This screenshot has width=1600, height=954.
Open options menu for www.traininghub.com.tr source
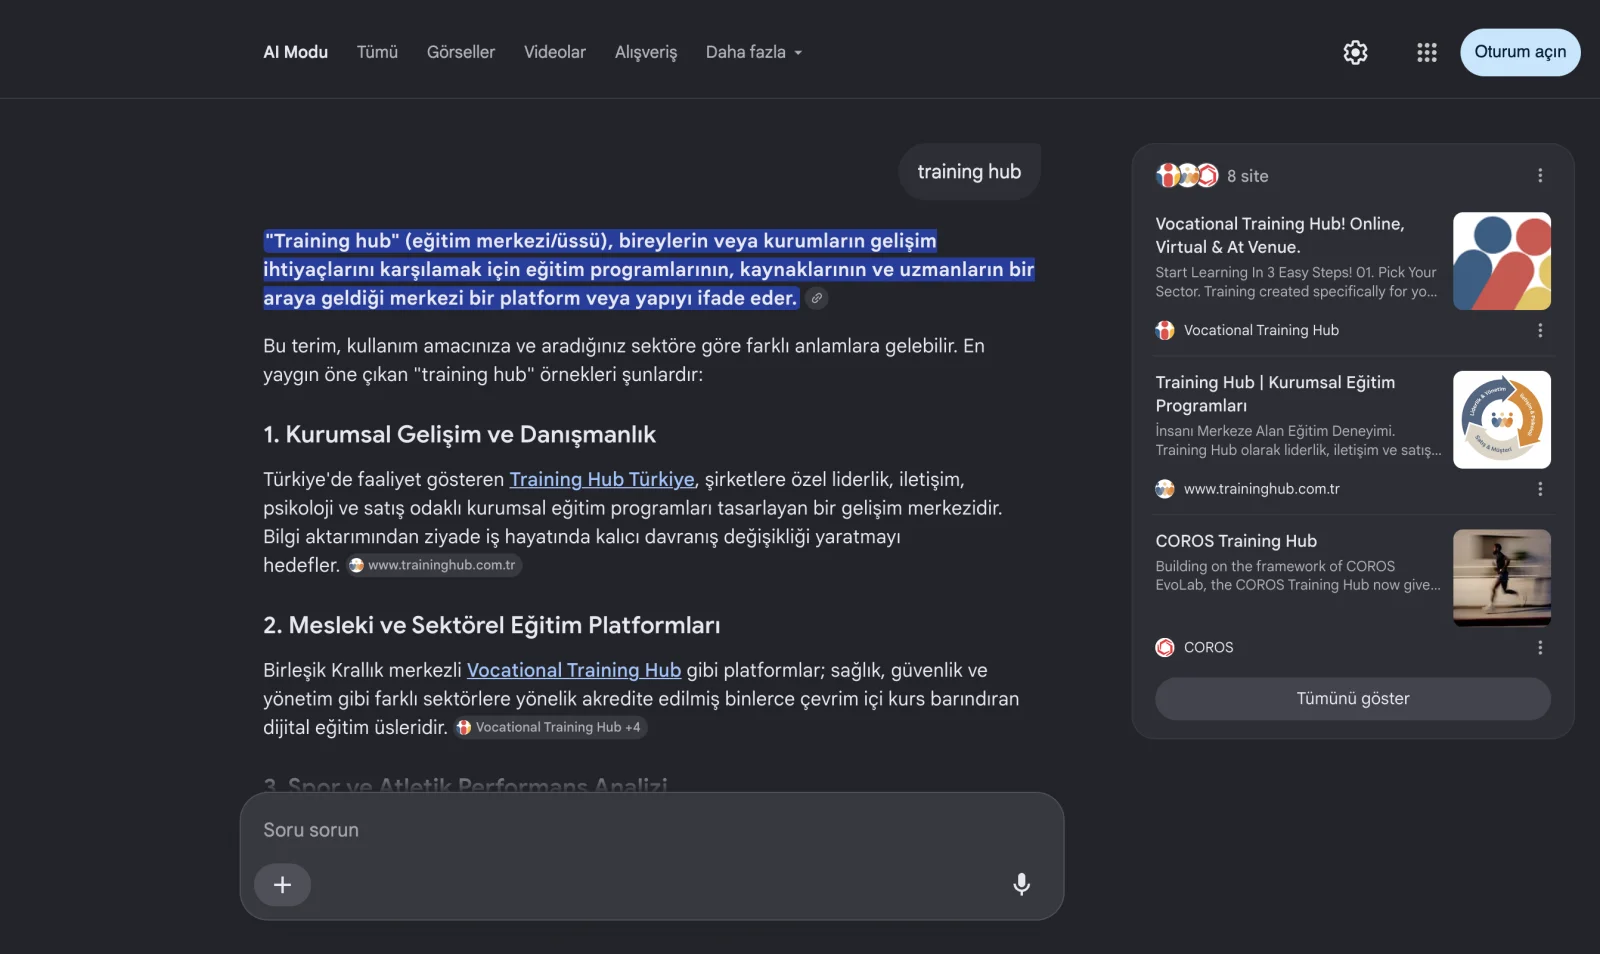[1540, 489]
